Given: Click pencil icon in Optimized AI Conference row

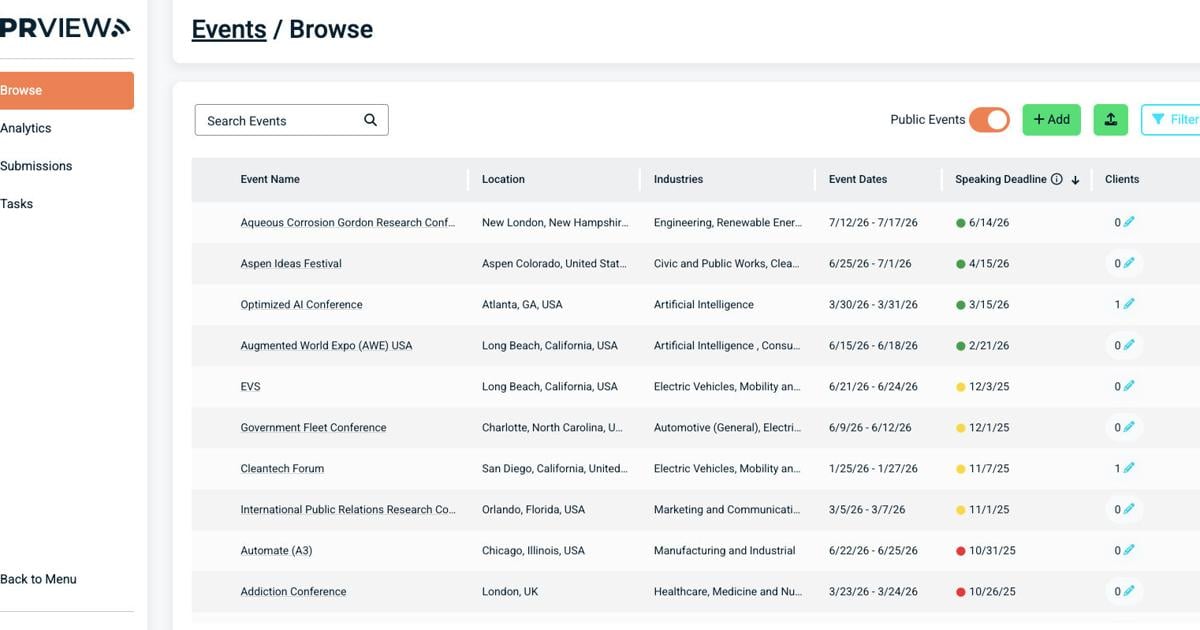Looking at the screenshot, I should coord(1129,304).
